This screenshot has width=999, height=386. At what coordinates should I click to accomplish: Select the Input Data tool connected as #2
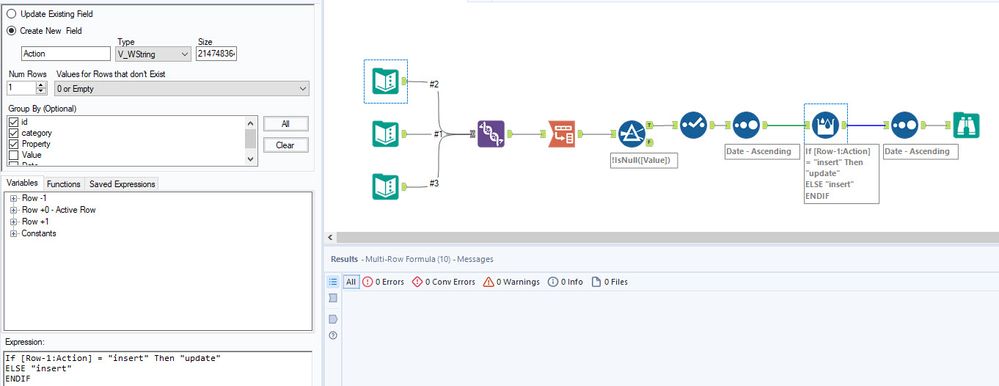tap(385, 81)
